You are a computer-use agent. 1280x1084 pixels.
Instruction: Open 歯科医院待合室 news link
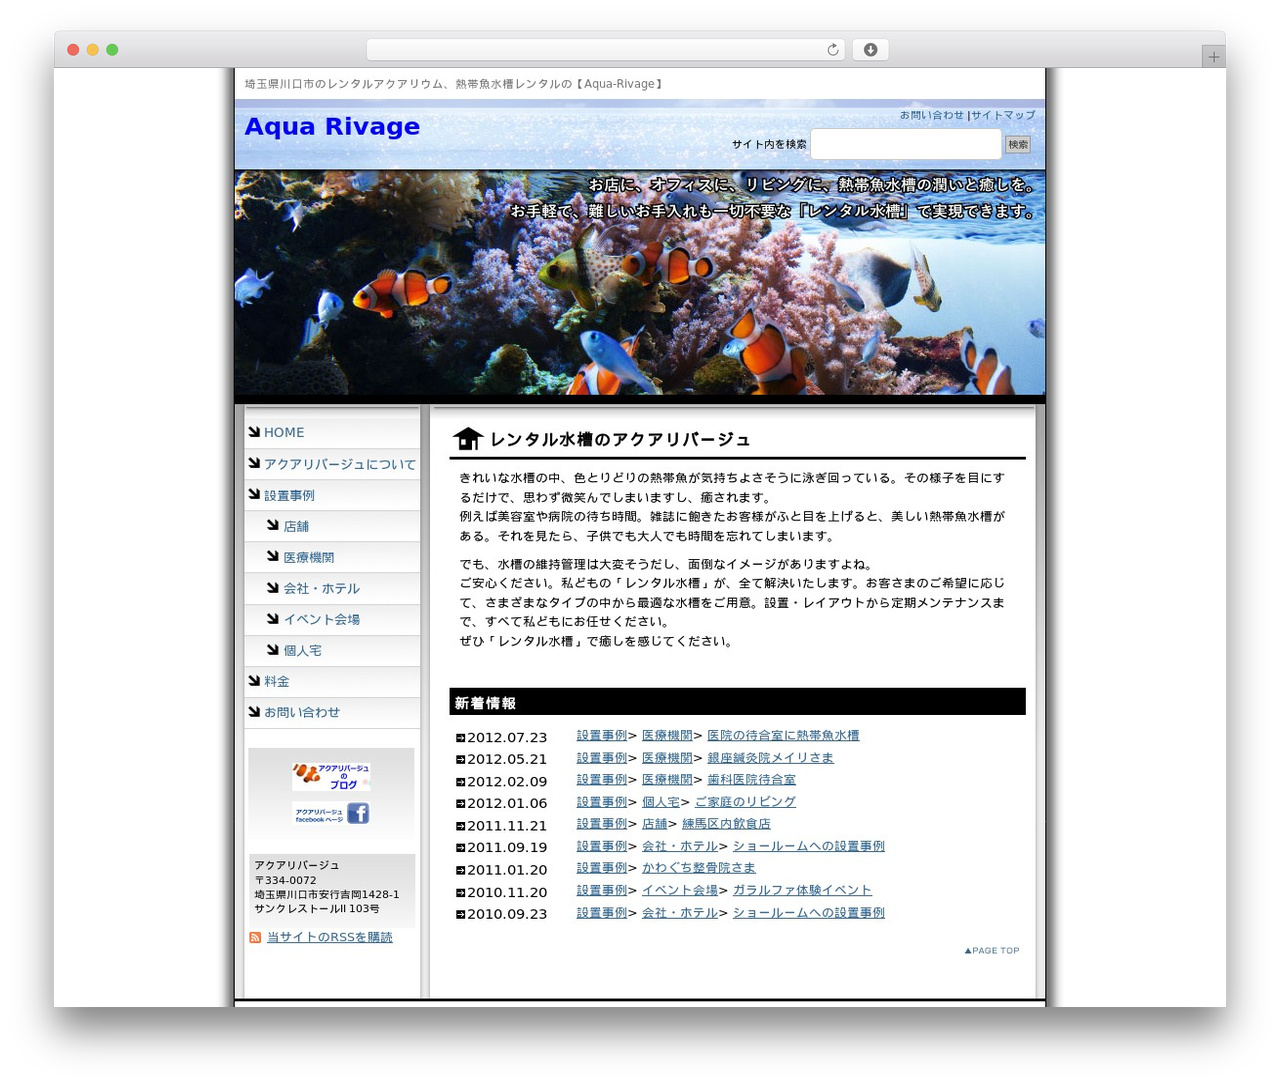tap(751, 780)
